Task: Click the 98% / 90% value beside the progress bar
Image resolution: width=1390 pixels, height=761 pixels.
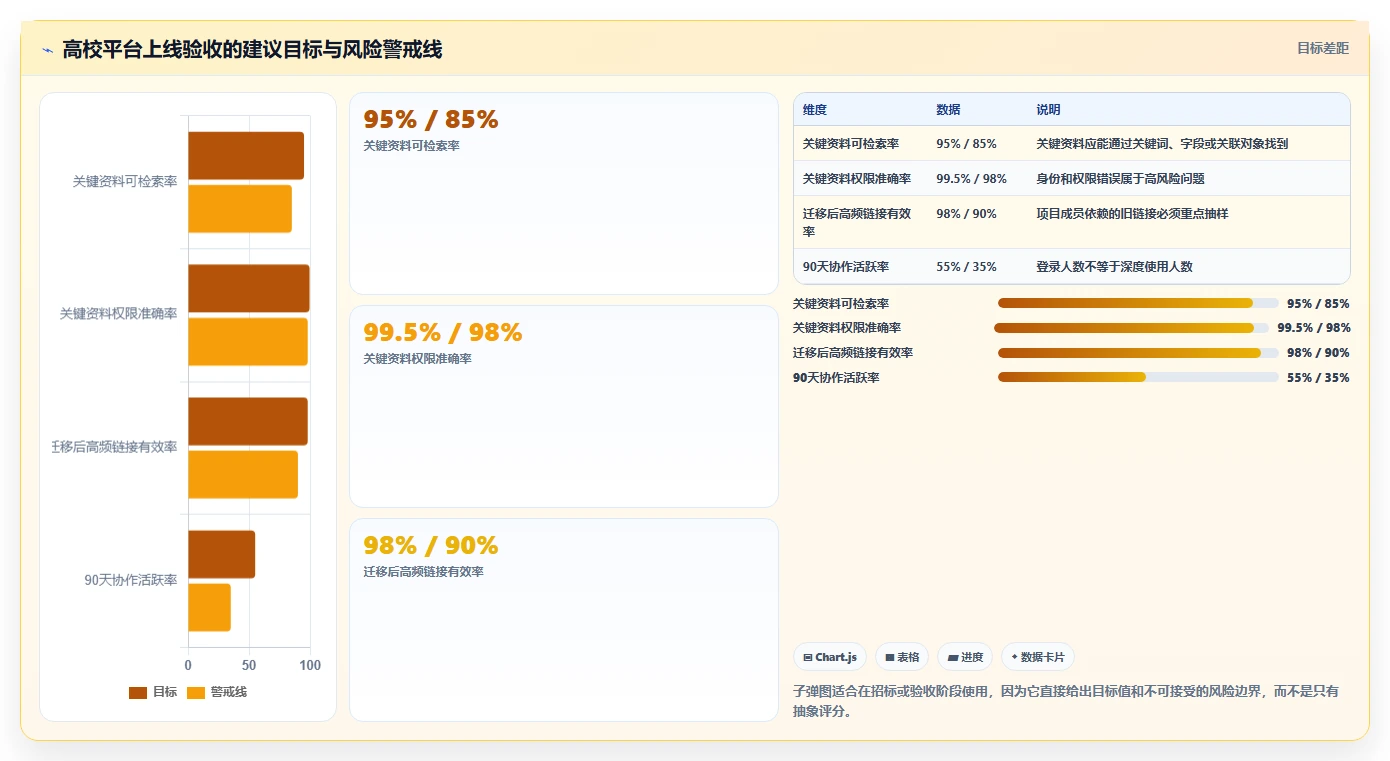Action: click(x=1318, y=353)
